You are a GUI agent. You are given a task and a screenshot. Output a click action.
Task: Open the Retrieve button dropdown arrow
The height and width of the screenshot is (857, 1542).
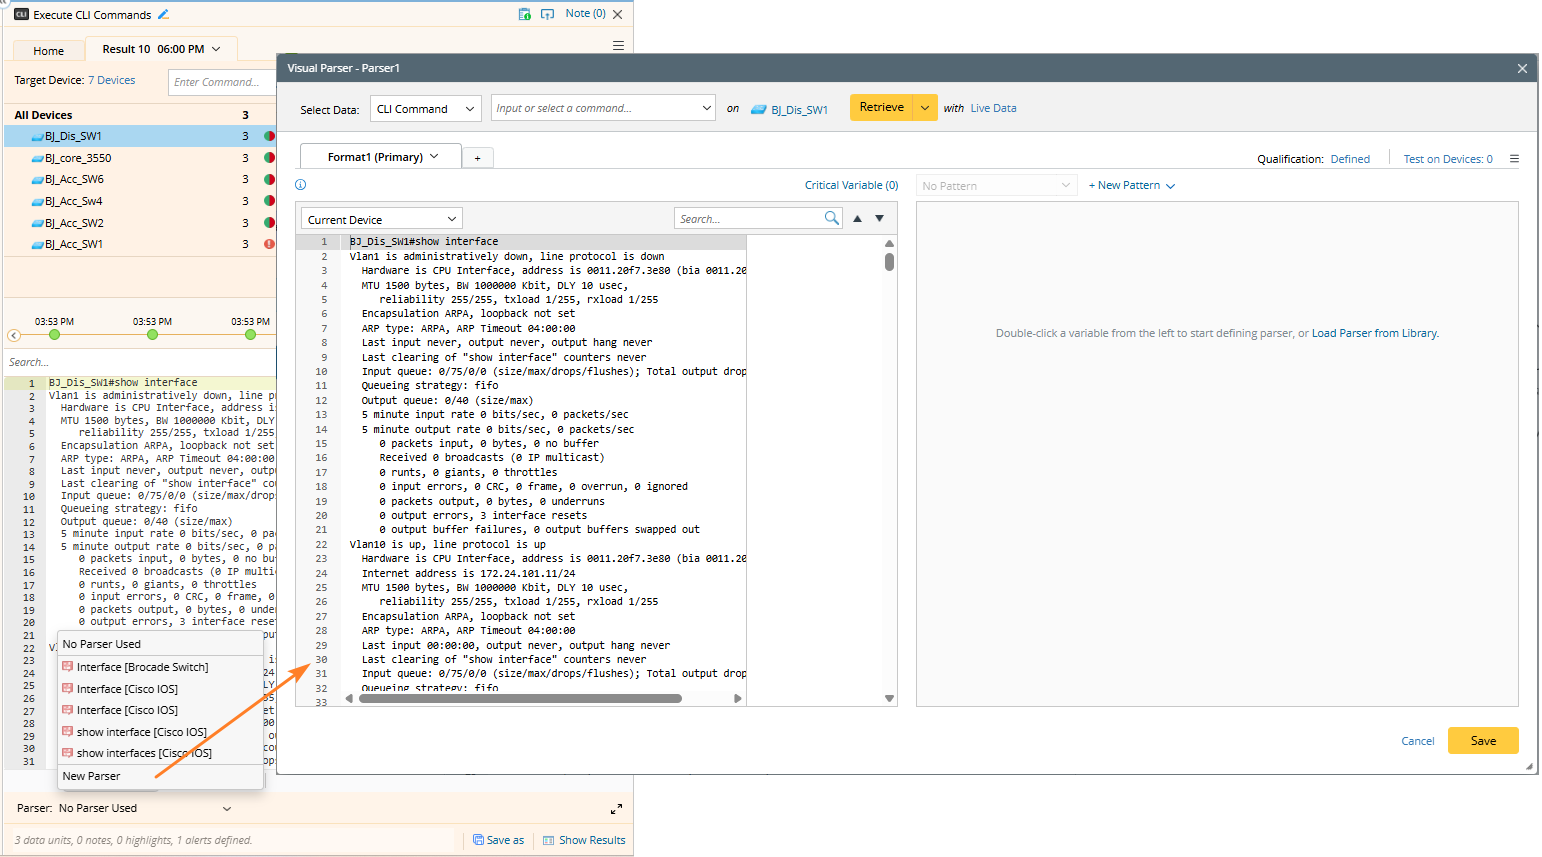click(925, 108)
